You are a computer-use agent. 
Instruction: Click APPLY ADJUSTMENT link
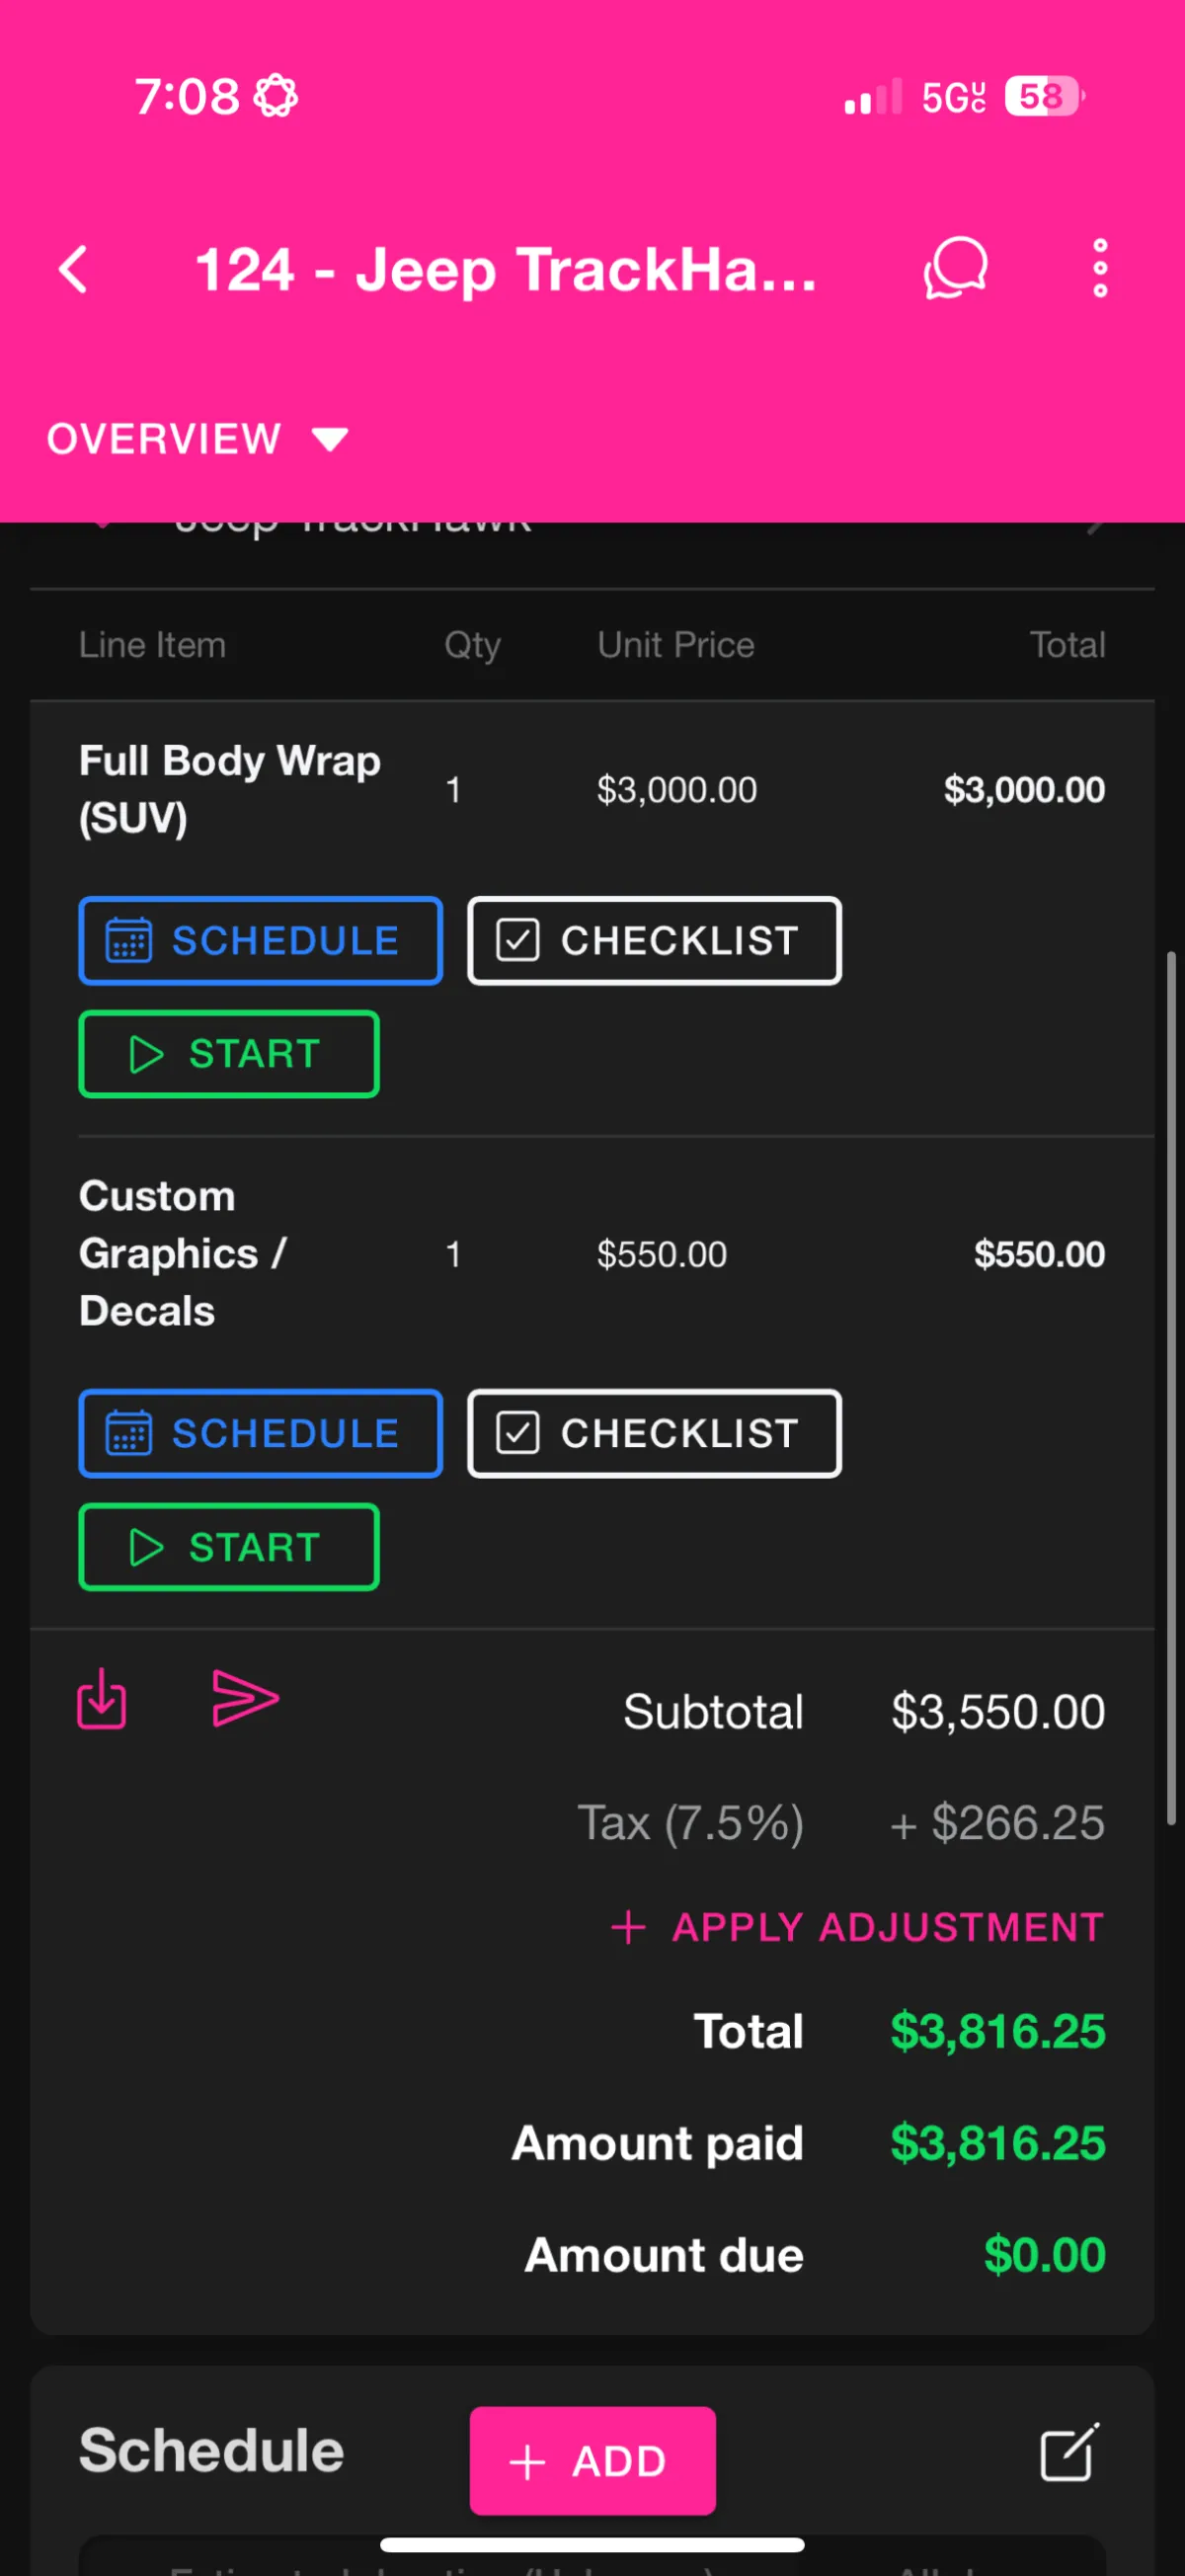click(x=858, y=1927)
